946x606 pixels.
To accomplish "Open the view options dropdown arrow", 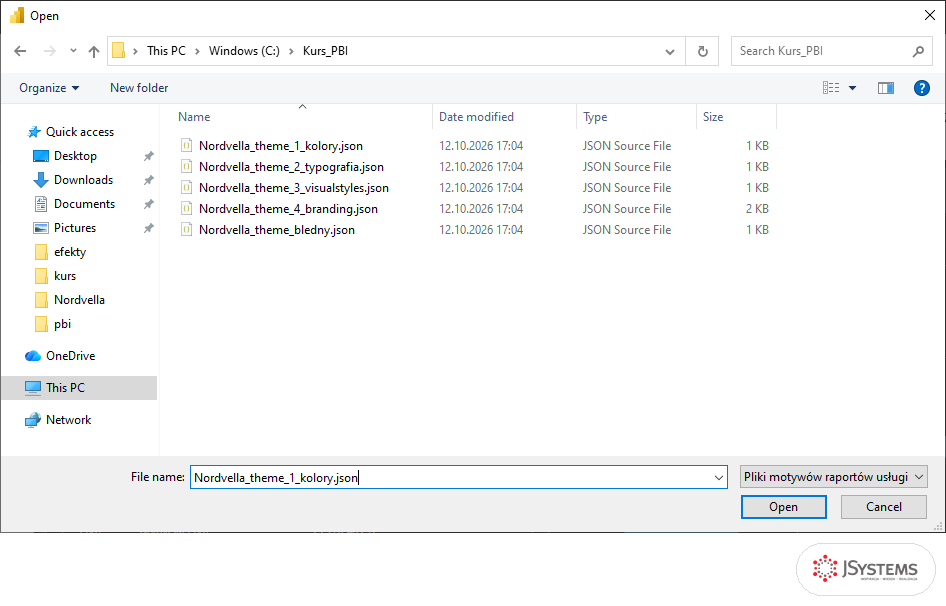I will [x=852, y=88].
